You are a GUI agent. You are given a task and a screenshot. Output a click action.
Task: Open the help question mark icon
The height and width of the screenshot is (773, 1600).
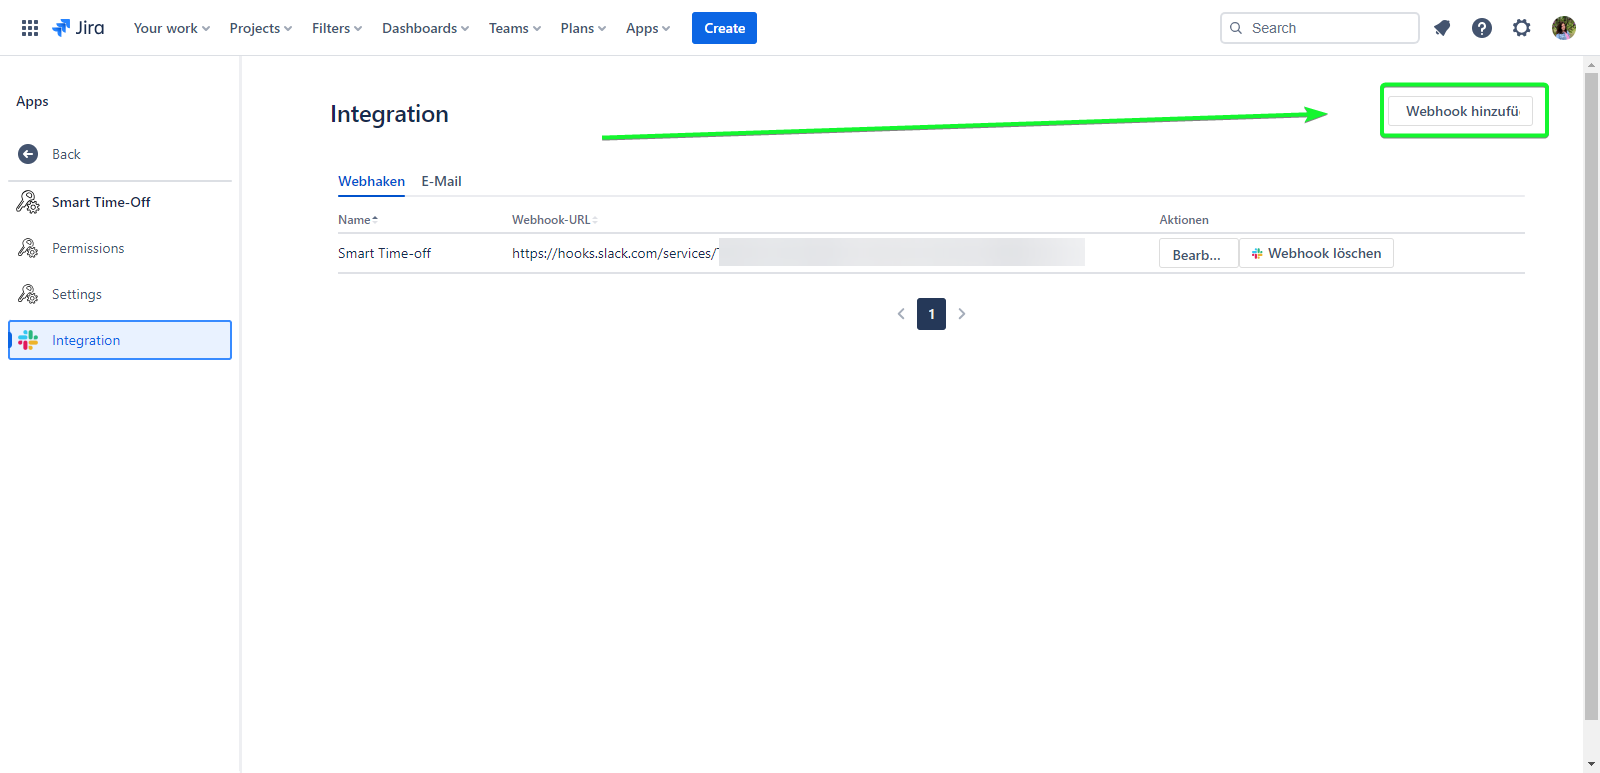1482,28
